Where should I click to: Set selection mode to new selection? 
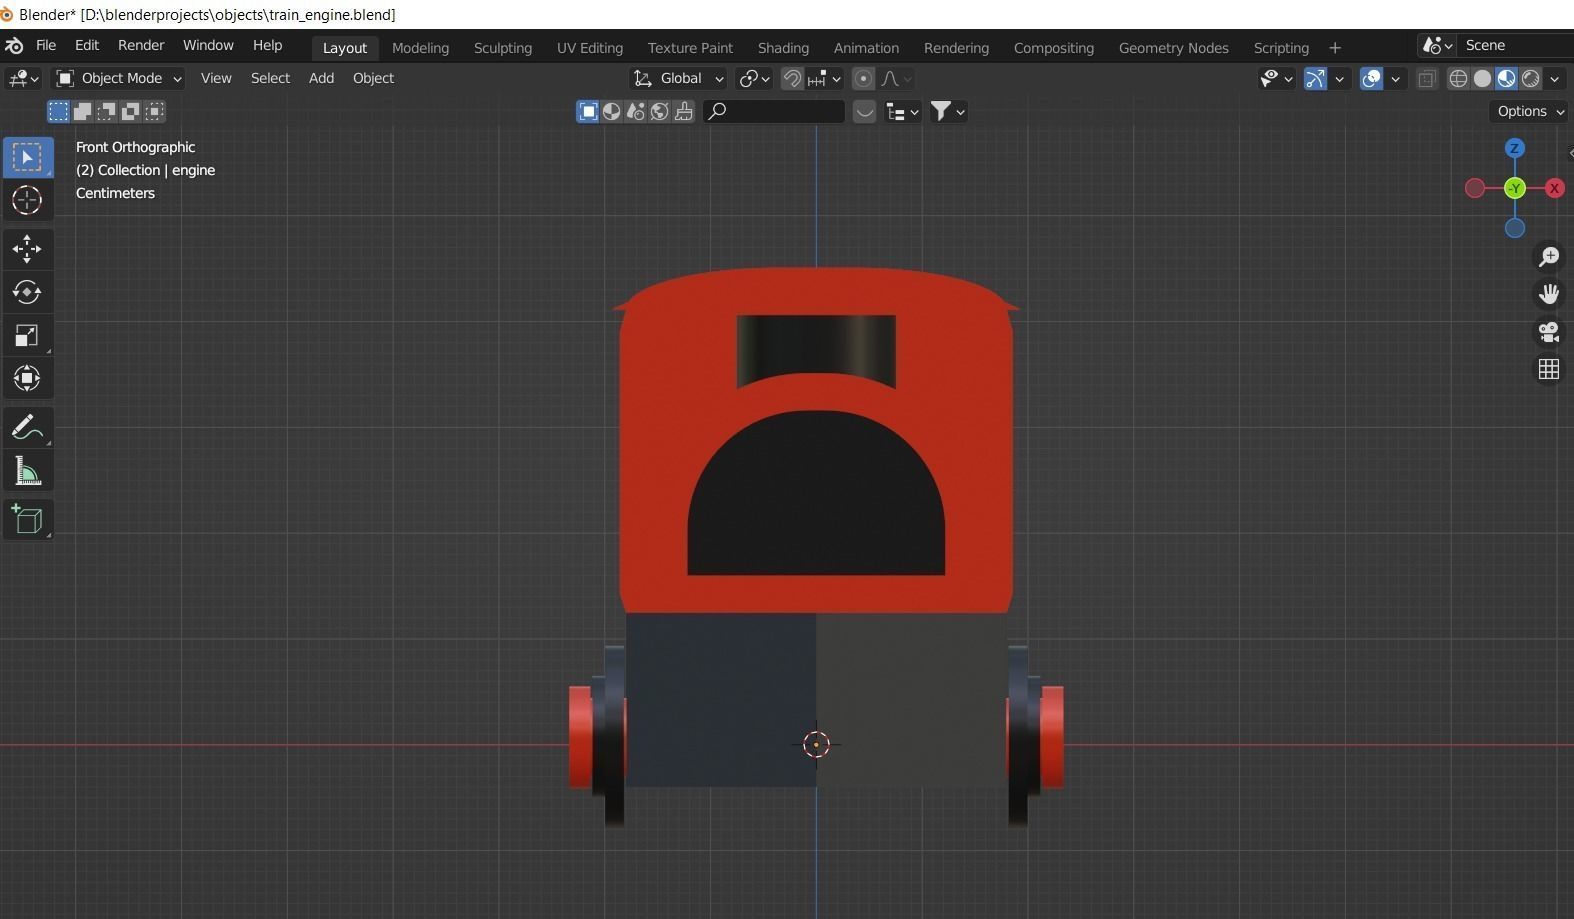point(59,111)
